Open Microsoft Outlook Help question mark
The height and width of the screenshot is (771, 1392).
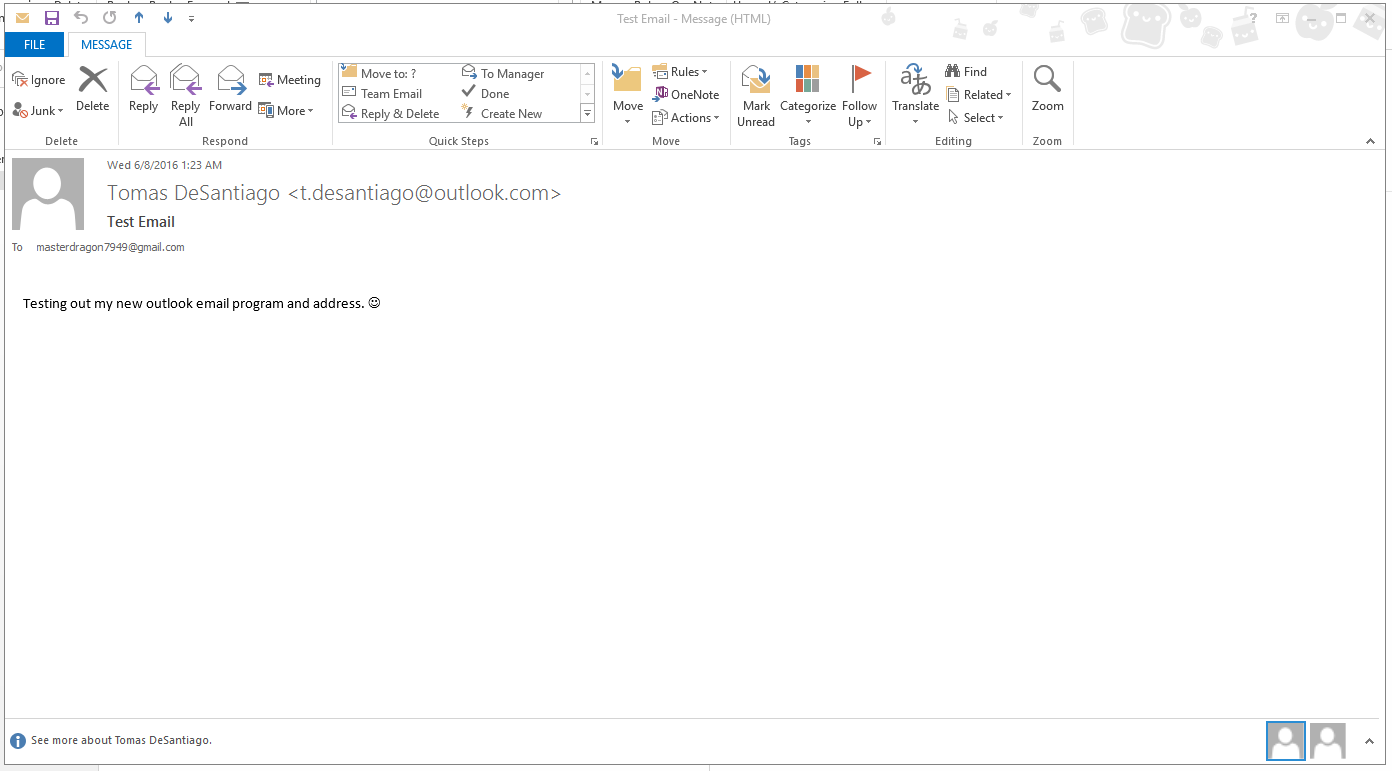[1254, 18]
